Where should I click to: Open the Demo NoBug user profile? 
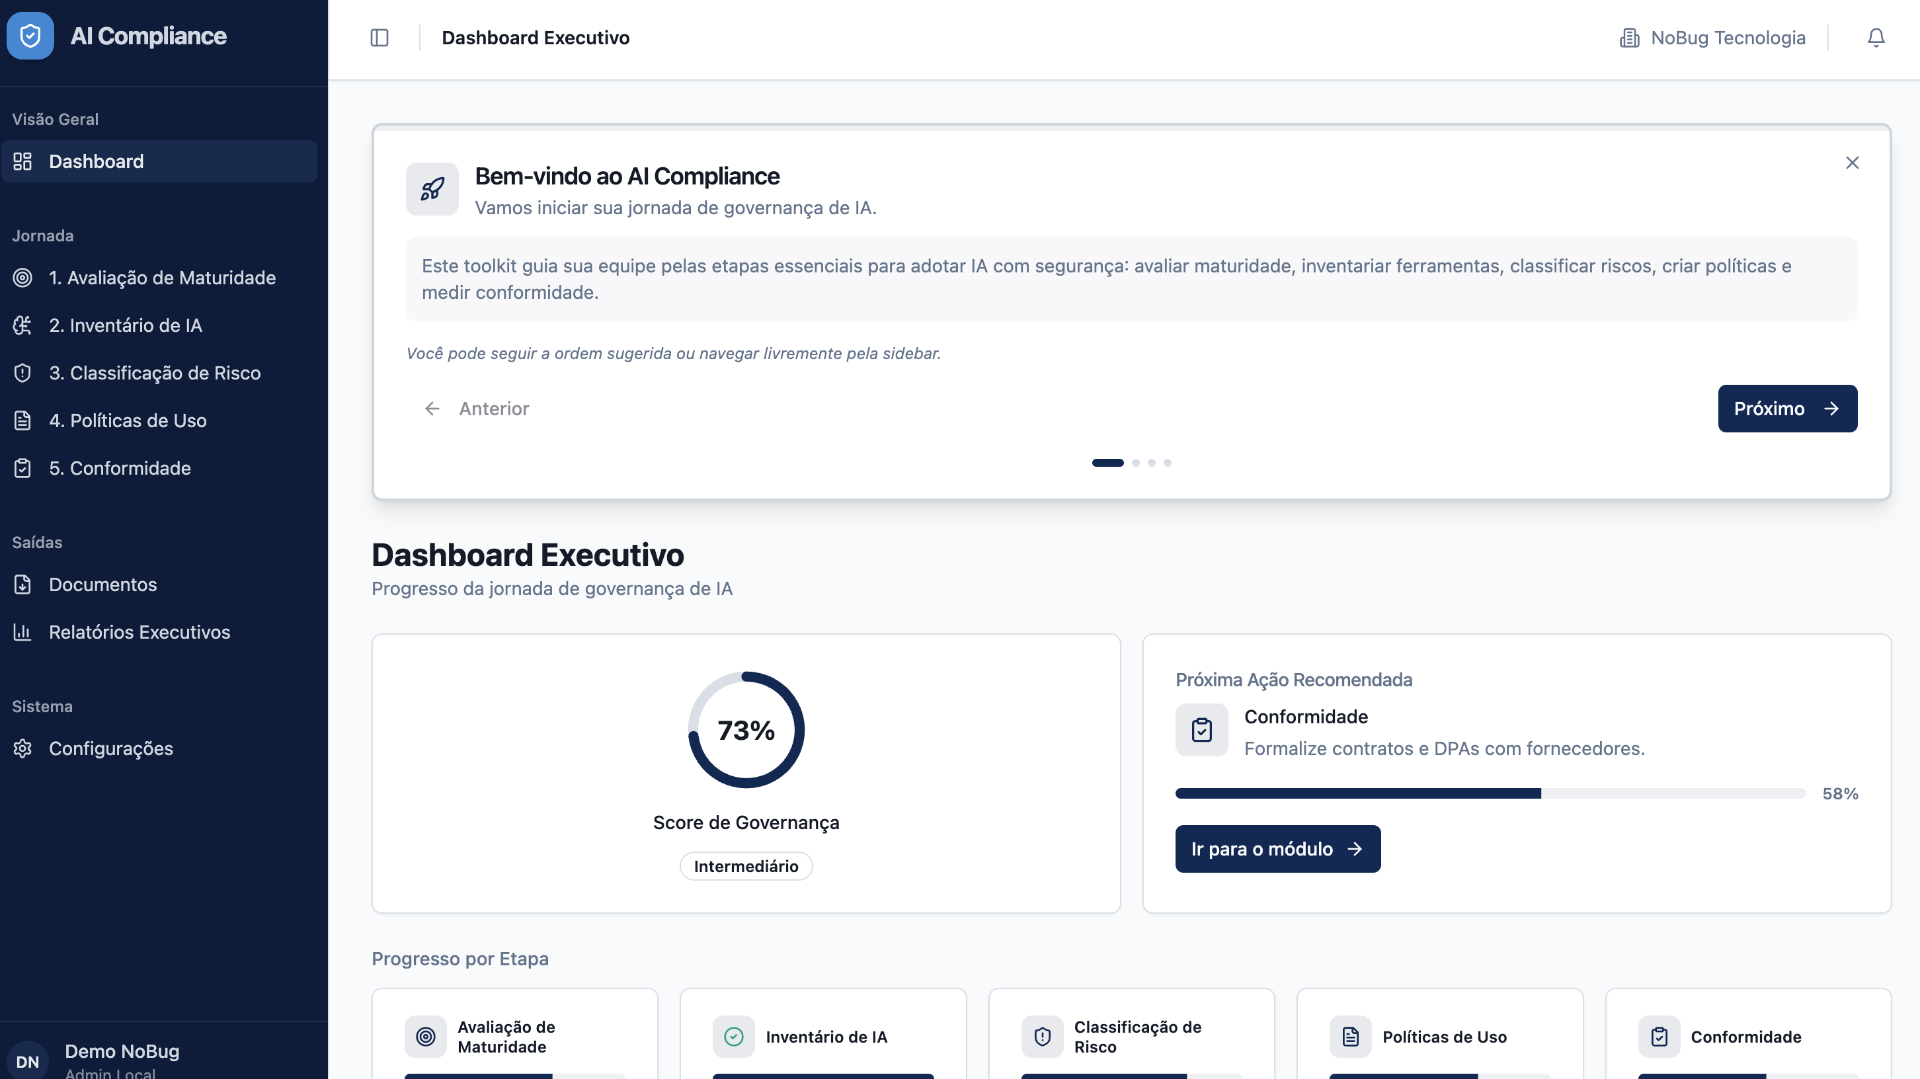click(120, 1058)
